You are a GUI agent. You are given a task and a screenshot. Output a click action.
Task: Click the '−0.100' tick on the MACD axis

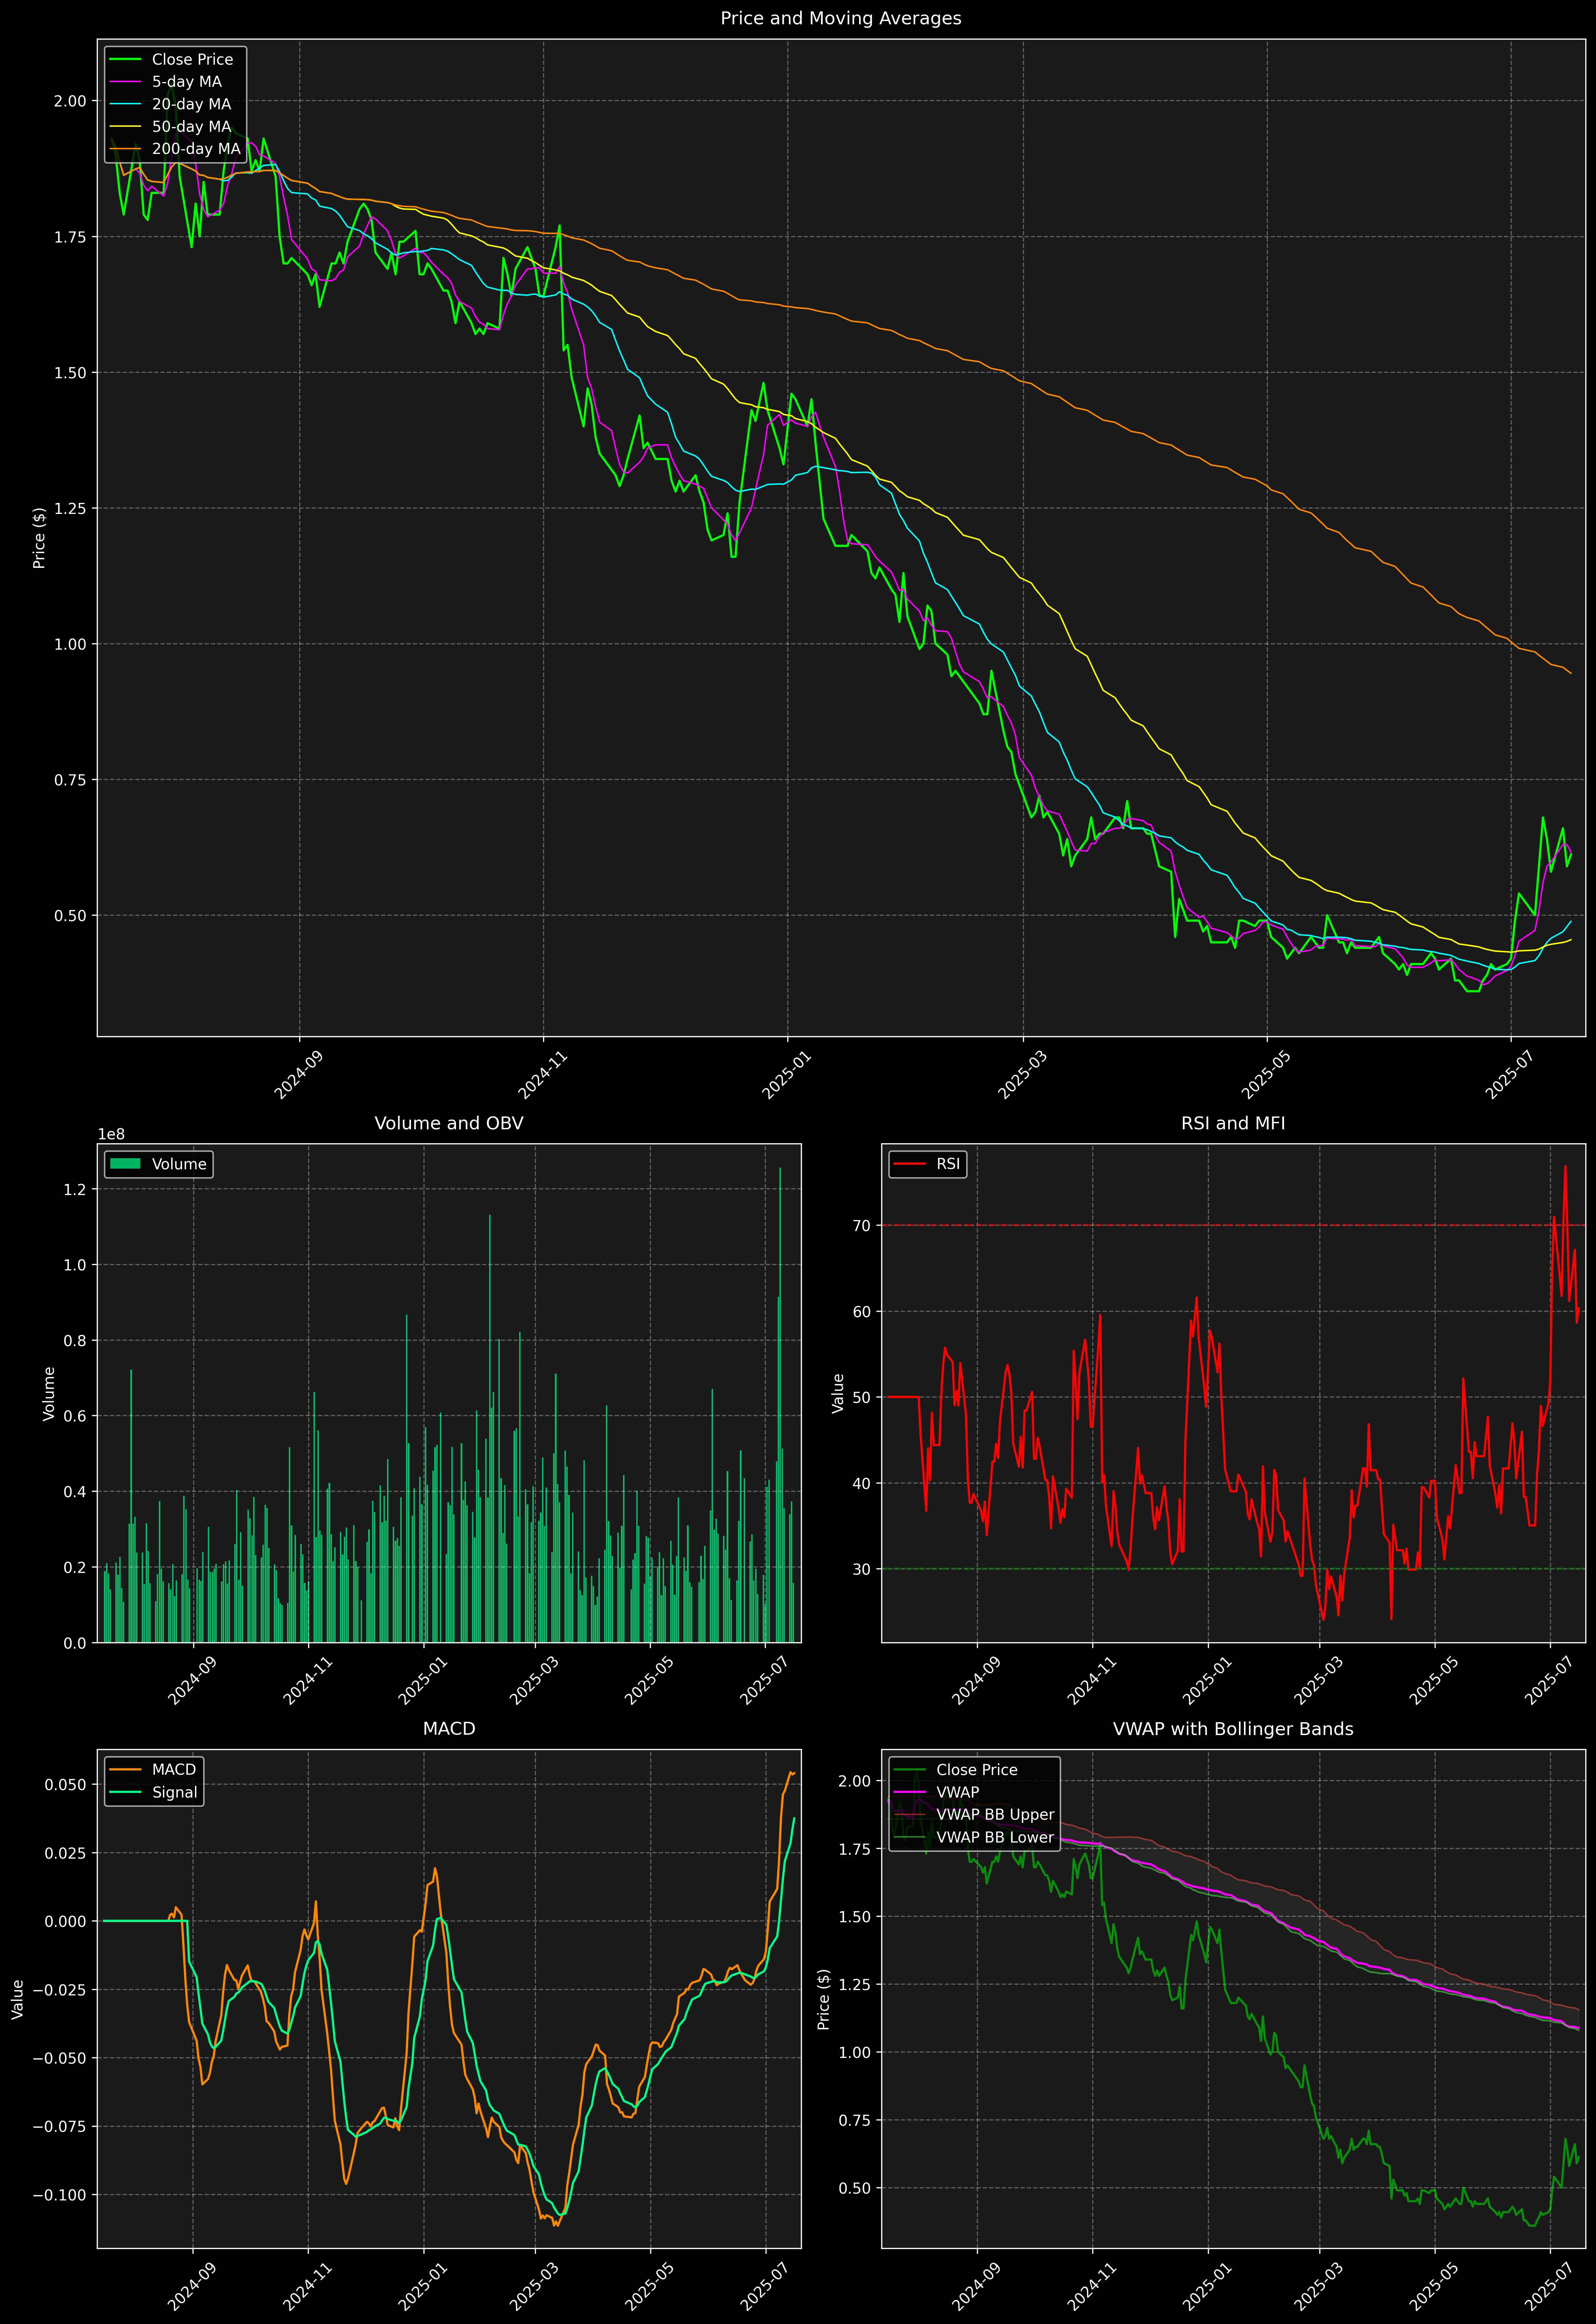coord(60,2195)
